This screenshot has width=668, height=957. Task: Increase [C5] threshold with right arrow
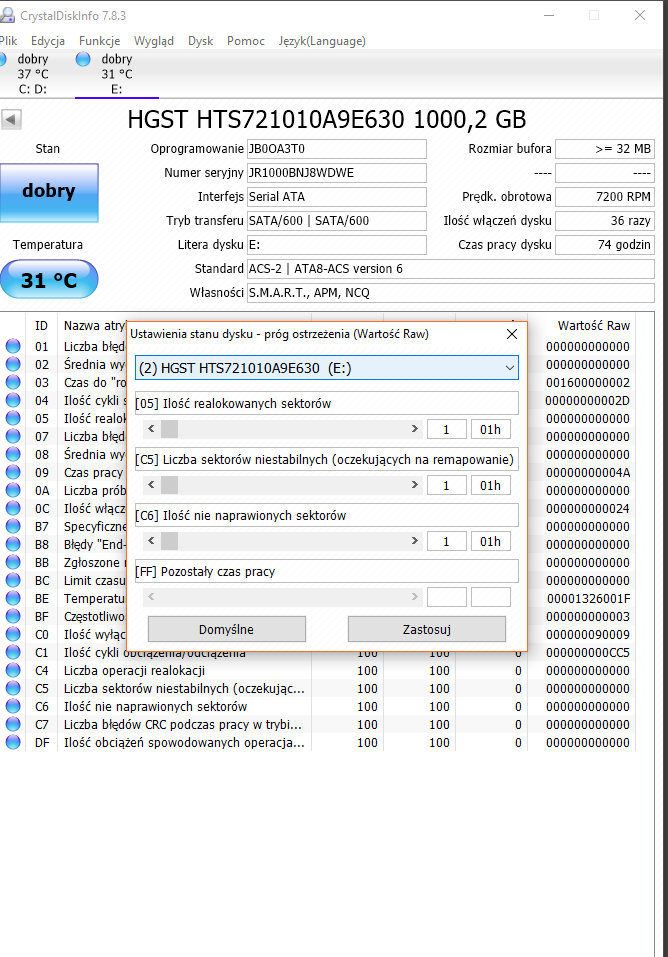[415, 485]
